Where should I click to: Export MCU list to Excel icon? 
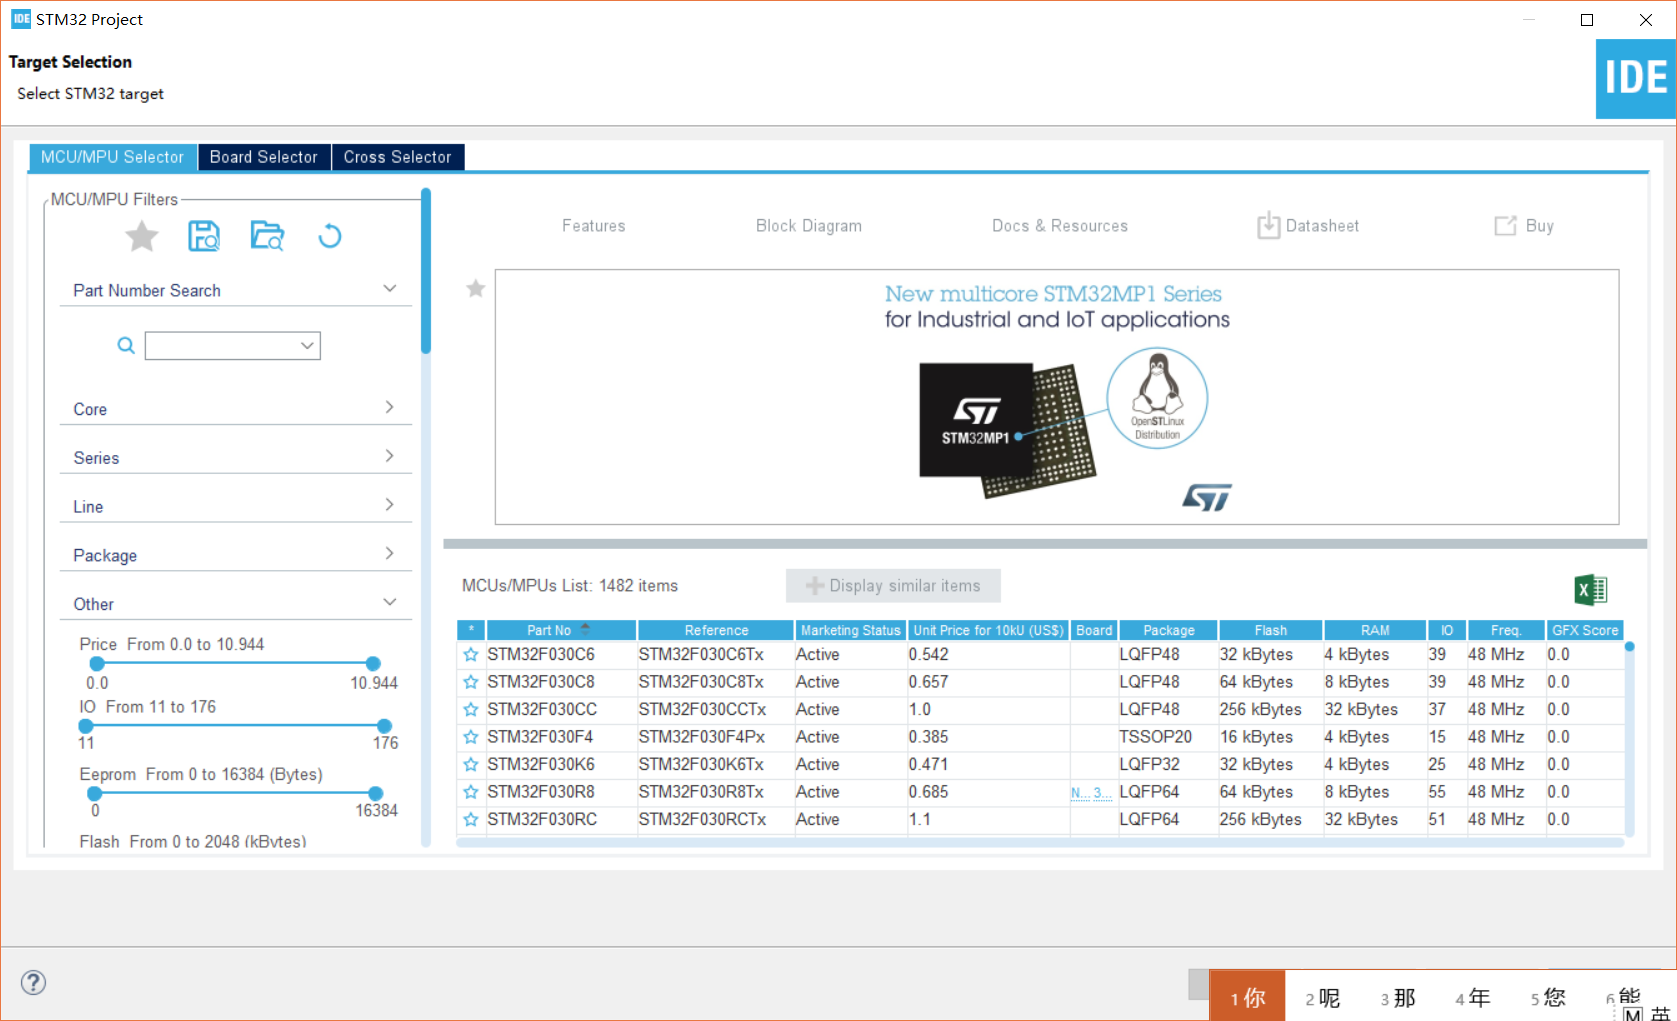(x=1590, y=590)
